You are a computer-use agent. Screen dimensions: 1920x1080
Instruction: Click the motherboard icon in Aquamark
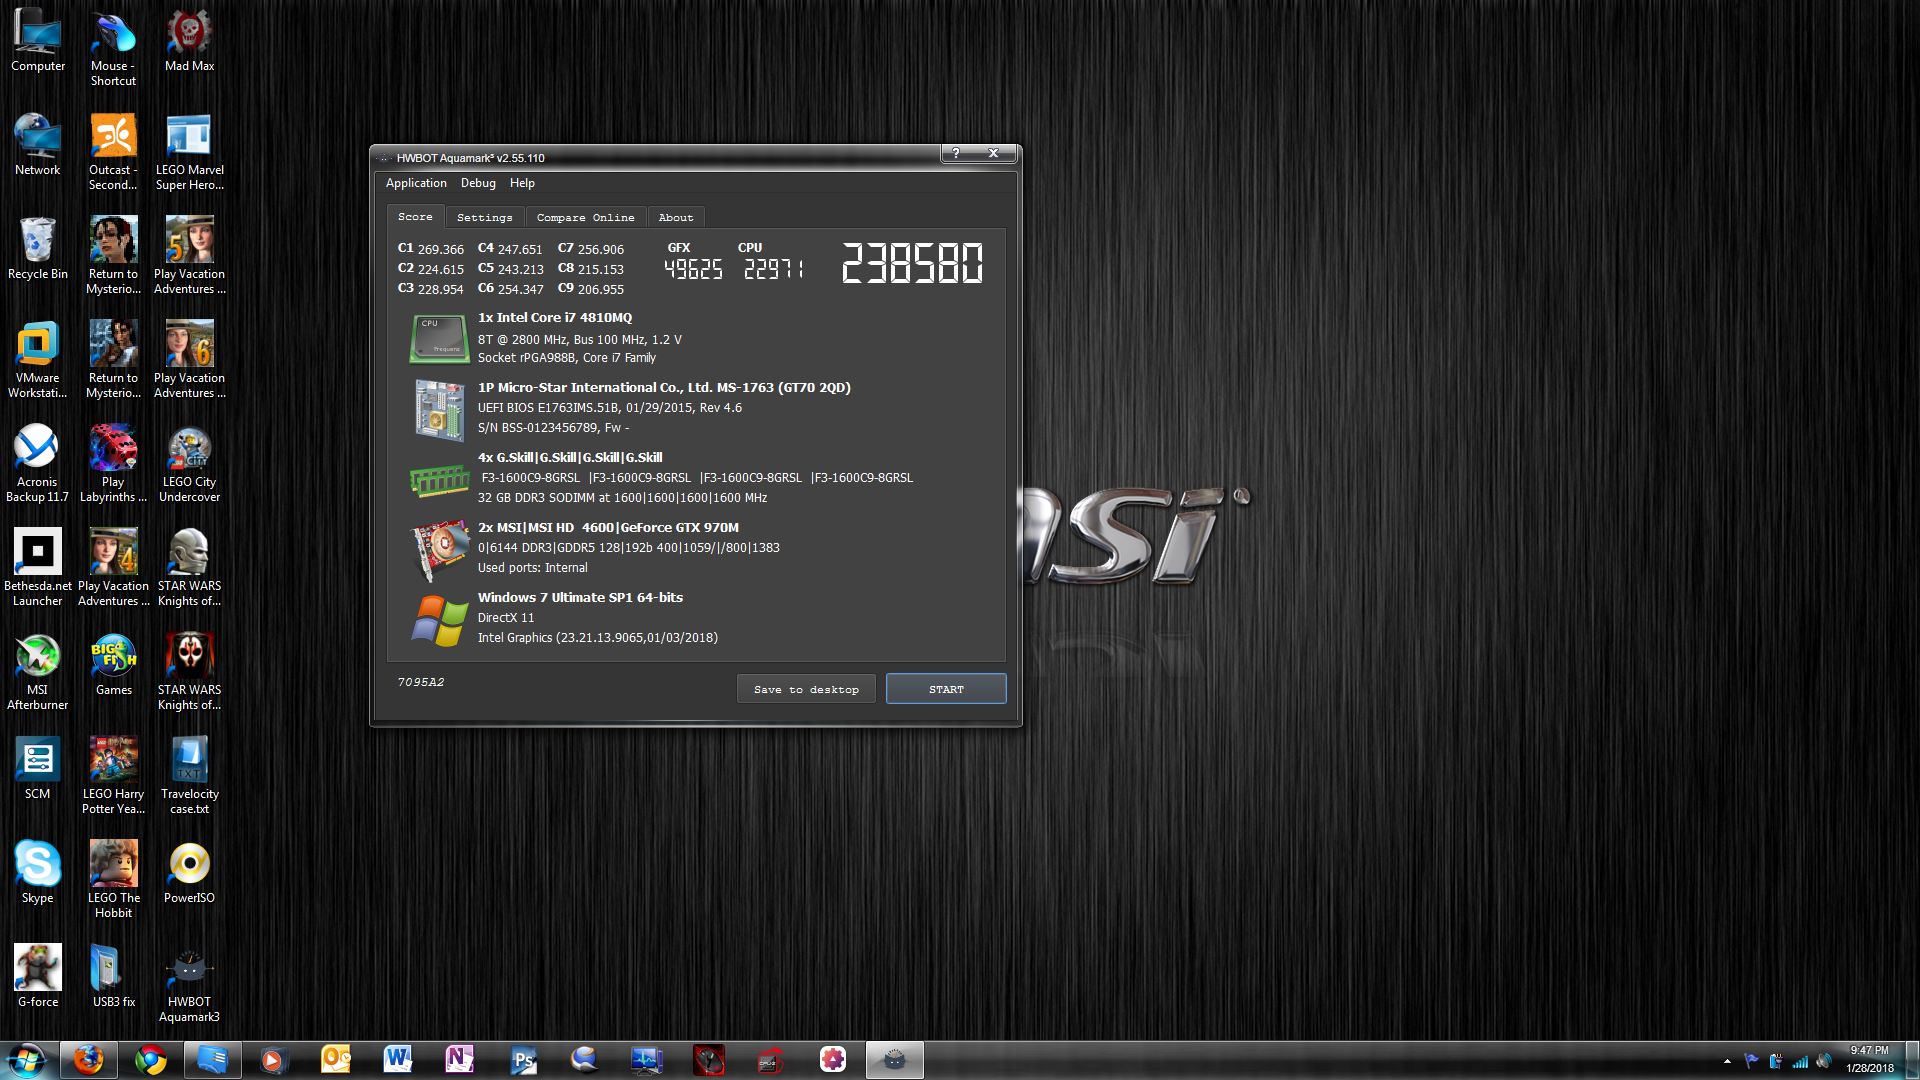pos(439,408)
